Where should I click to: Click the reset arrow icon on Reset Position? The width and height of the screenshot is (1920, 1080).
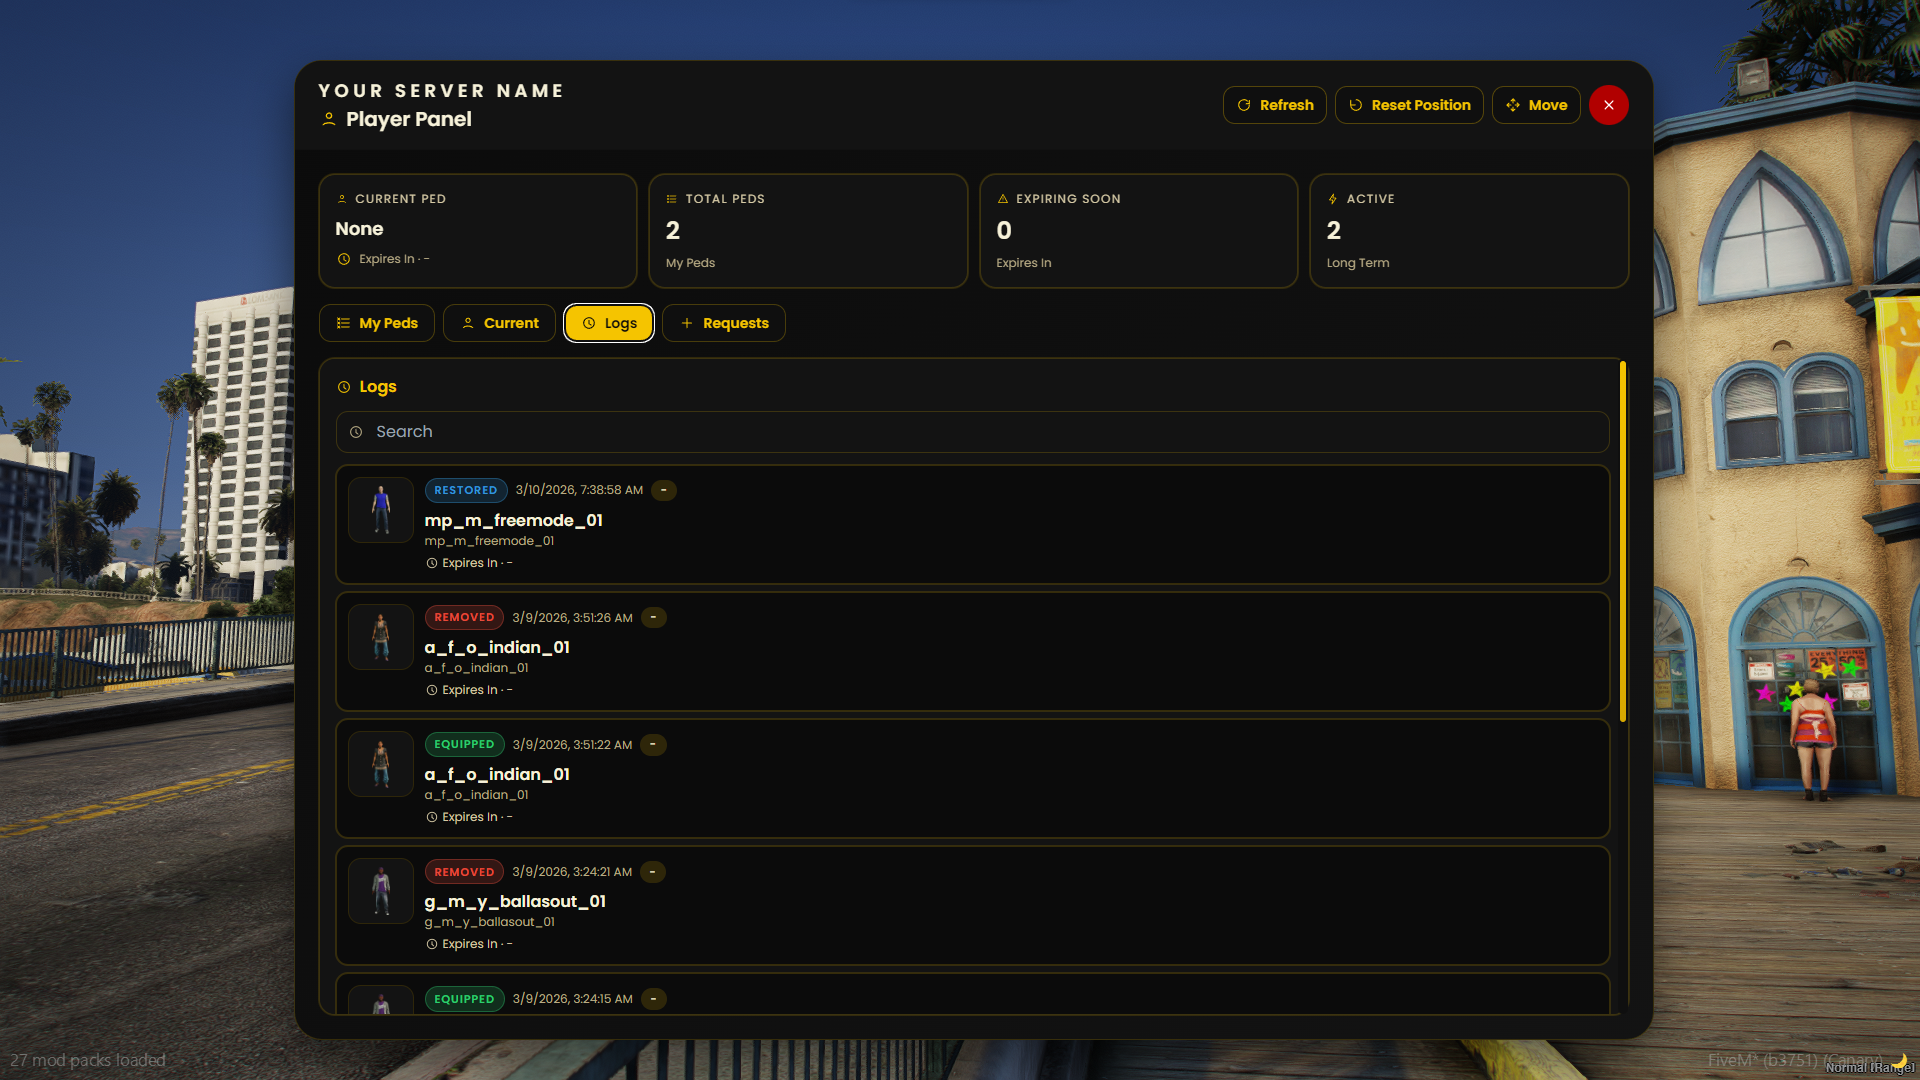coord(1356,105)
